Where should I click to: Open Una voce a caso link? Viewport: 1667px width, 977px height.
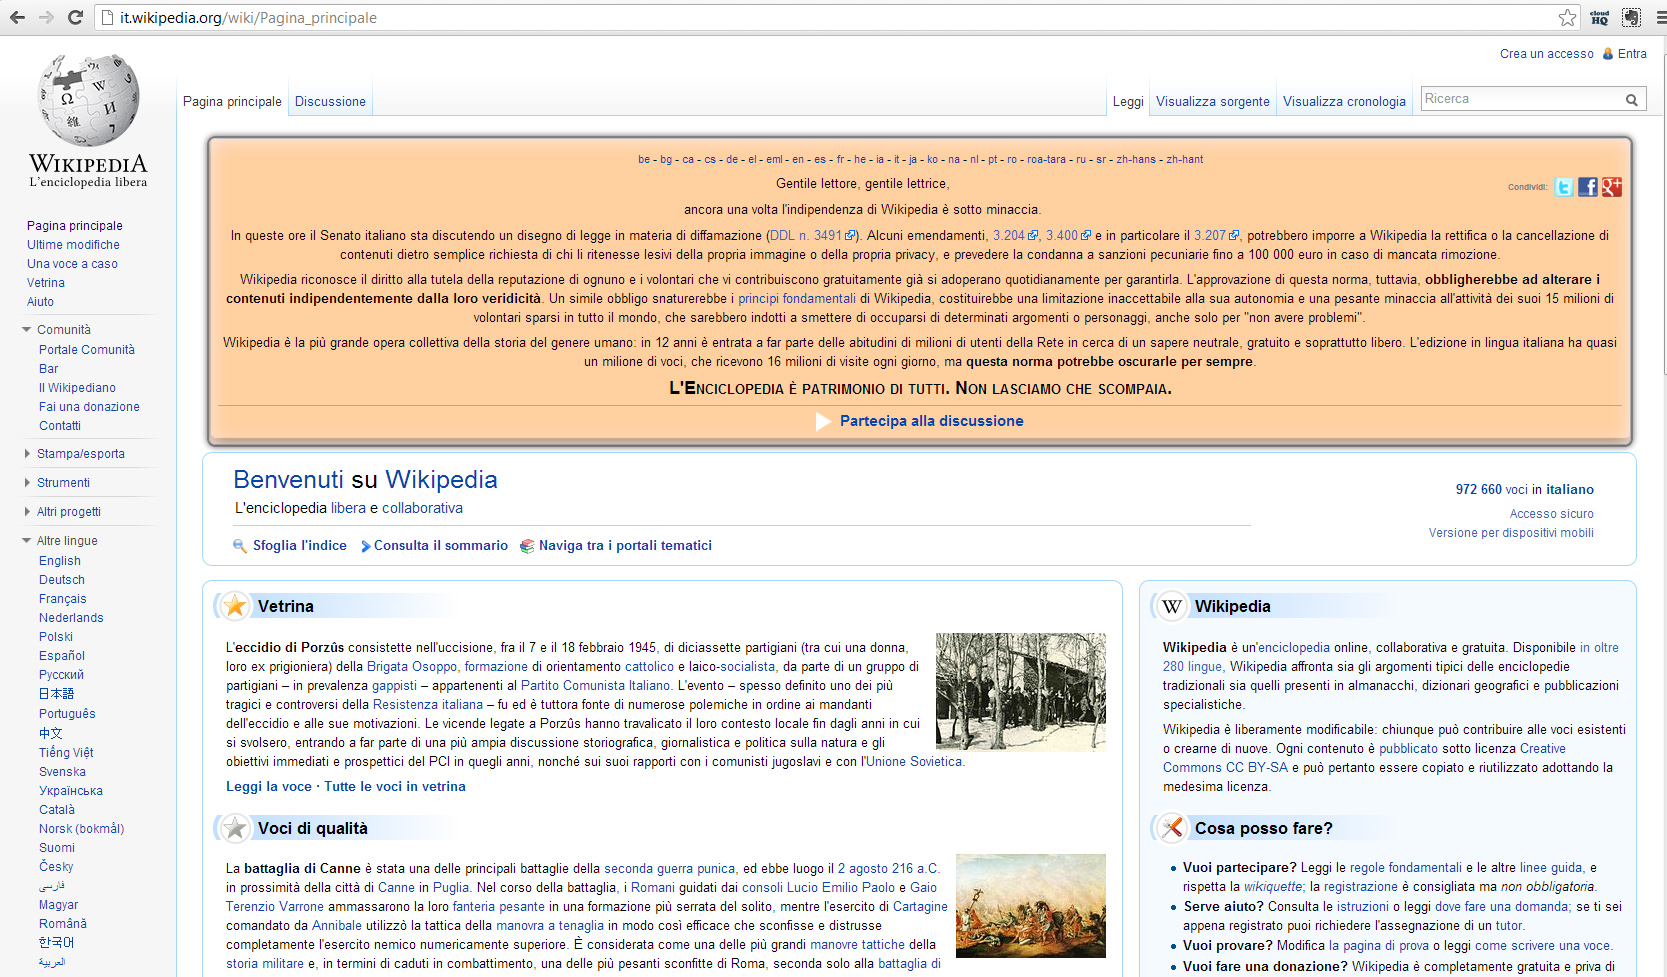point(72,264)
